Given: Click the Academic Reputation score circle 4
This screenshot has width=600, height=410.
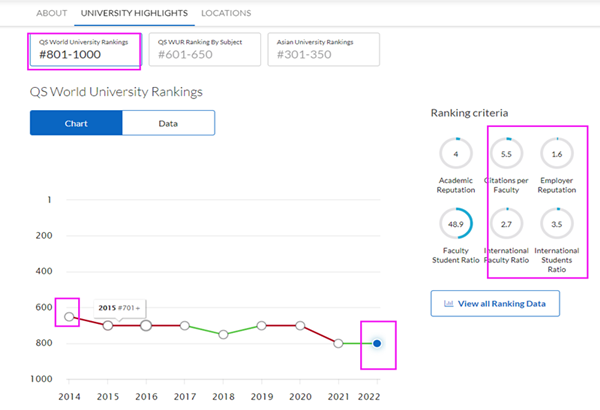Looking at the screenshot, I should (456, 154).
